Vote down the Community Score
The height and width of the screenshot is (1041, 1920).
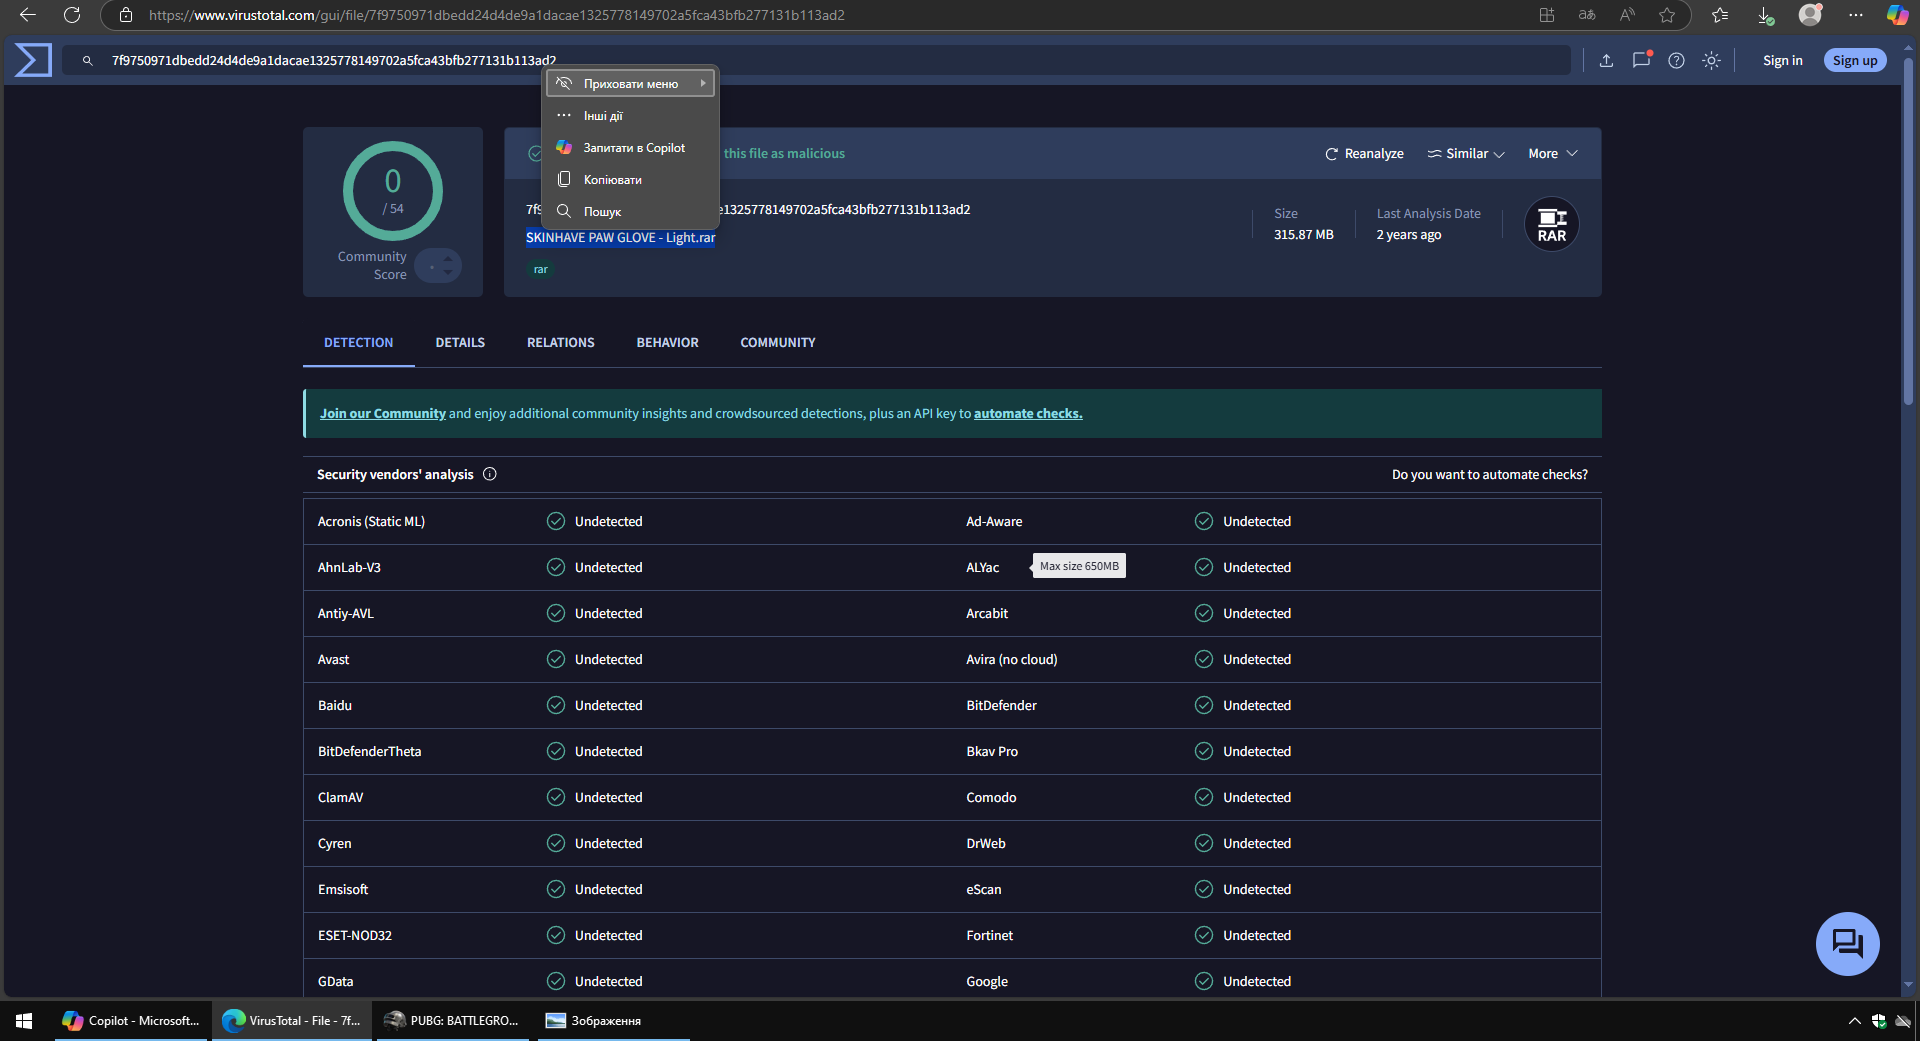click(x=448, y=272)
